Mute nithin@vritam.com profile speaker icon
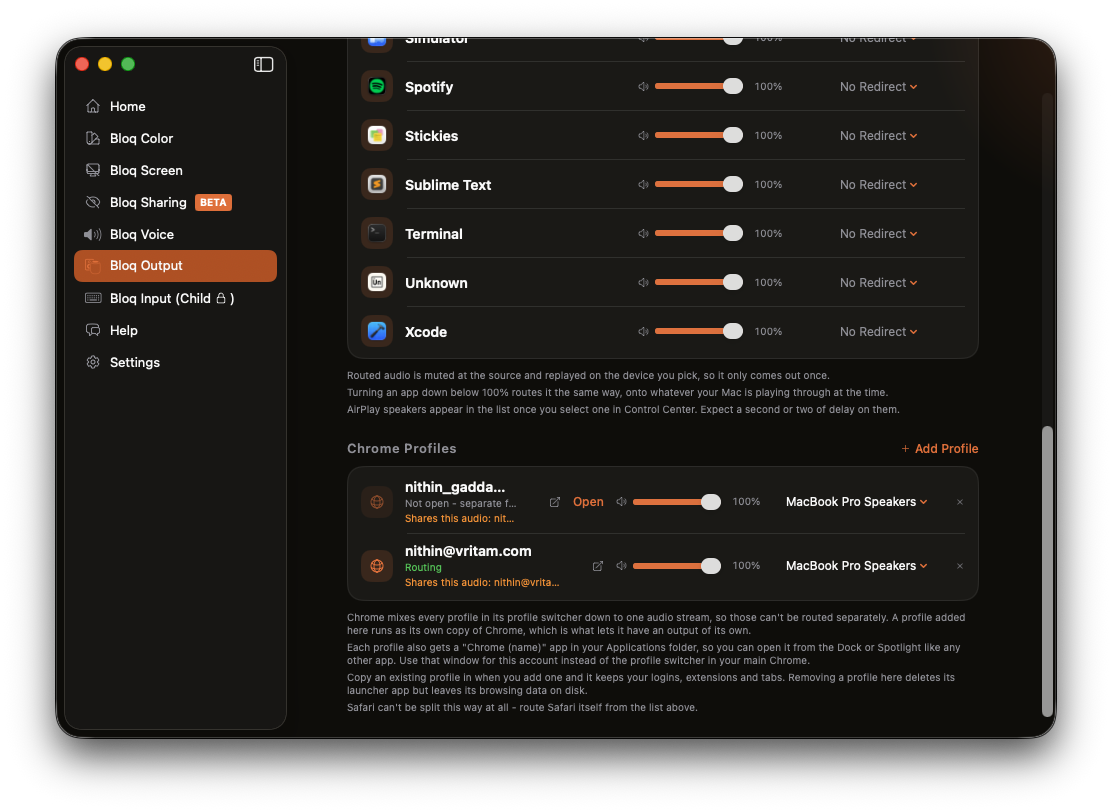 (x=621, y=565)
